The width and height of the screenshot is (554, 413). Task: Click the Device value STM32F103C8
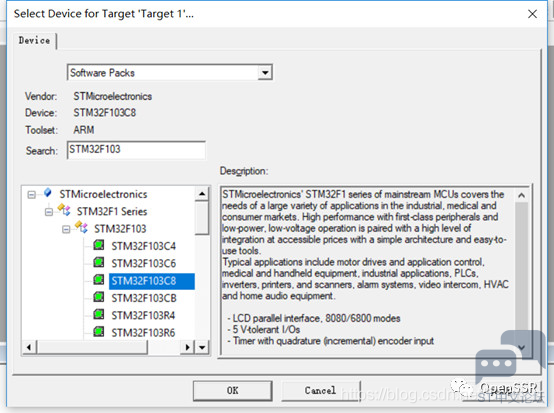point(105,113)
